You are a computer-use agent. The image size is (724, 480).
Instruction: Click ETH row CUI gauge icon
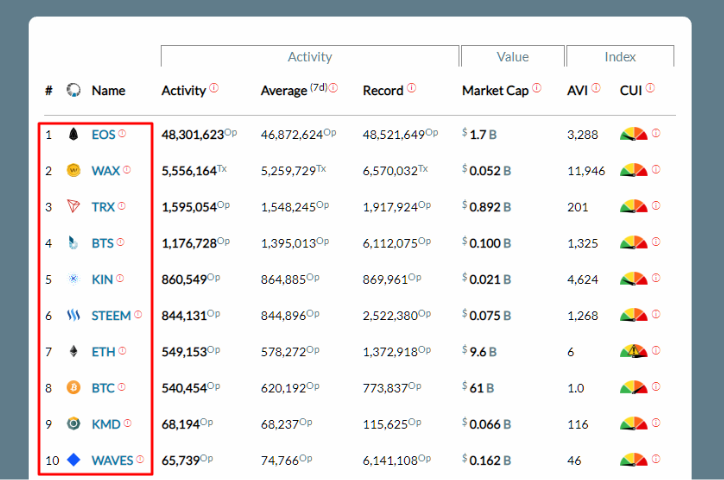[x=634, y=351]
